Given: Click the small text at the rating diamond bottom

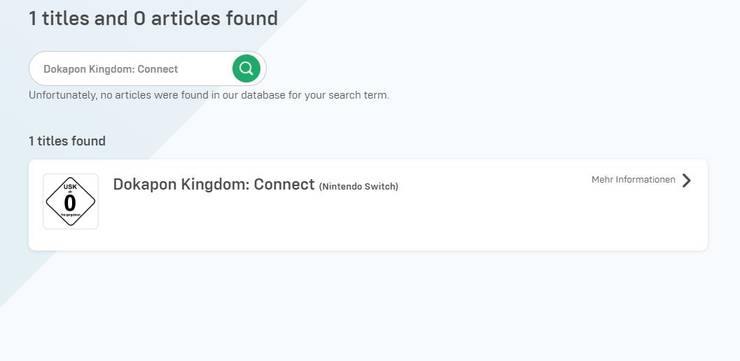Looking at the screenshot, I should [70, 215].
